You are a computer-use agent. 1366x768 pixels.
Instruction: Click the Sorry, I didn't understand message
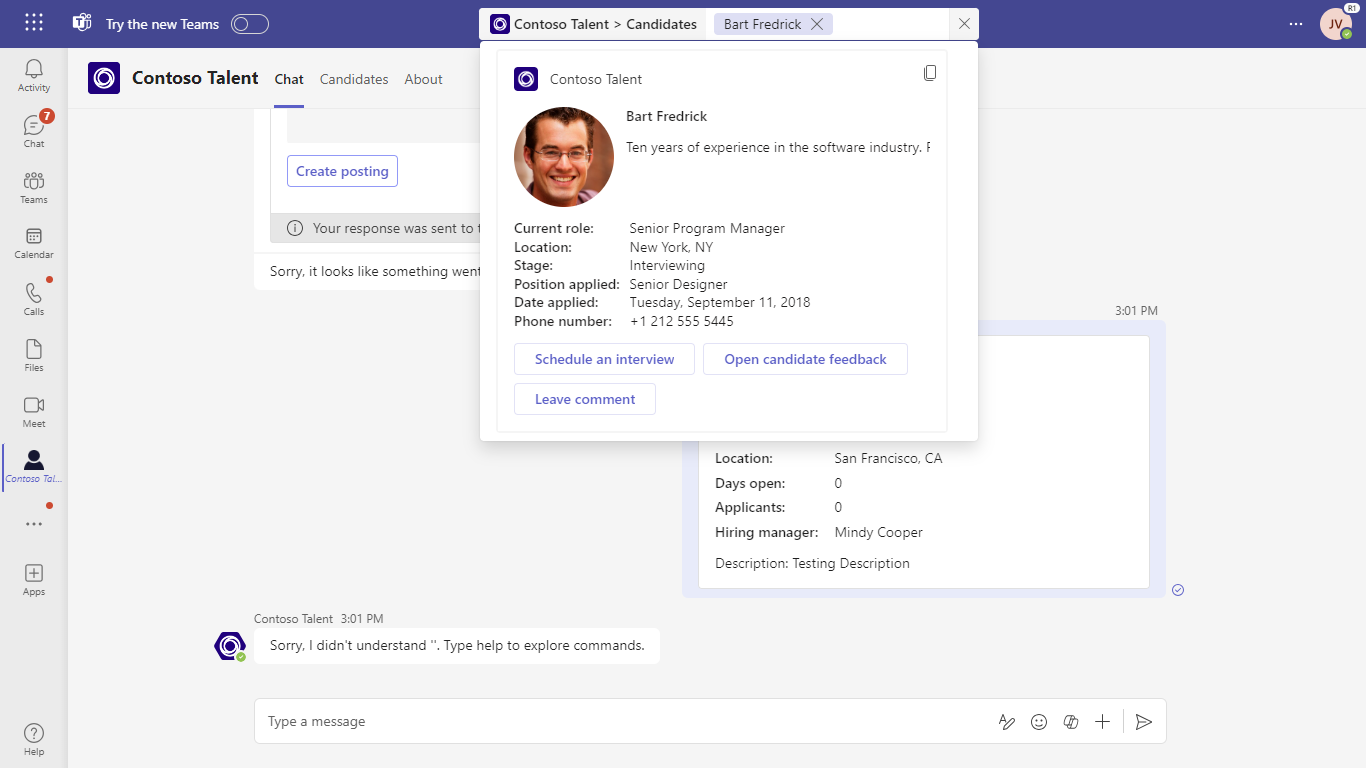coord(457,646)
